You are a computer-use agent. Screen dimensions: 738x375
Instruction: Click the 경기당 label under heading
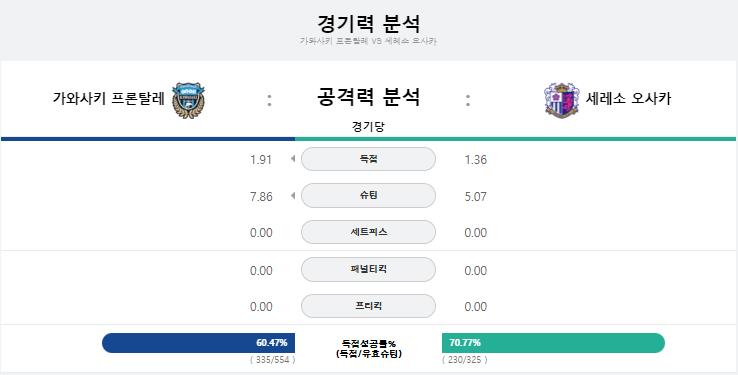pos(368,127)
